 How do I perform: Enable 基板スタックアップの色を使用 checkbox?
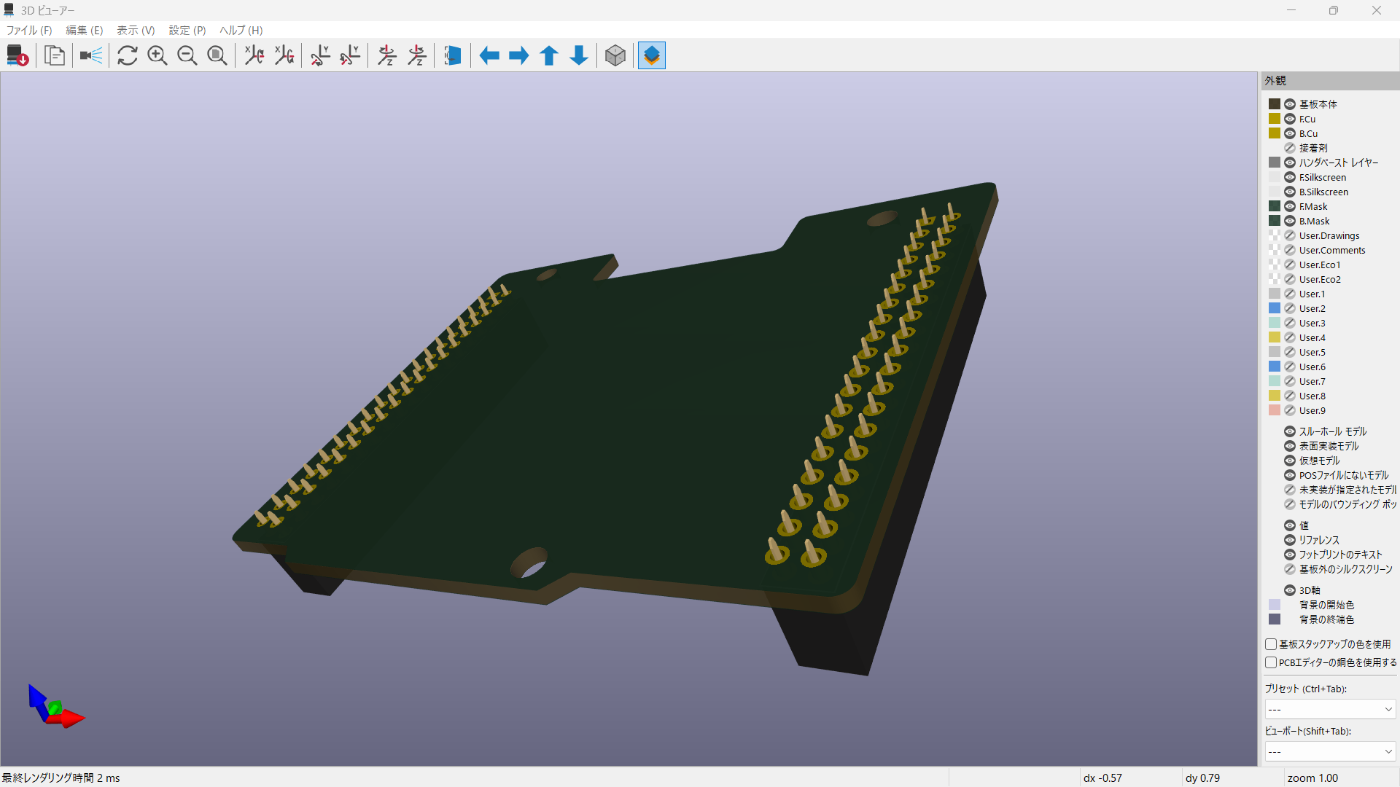[x=1271, y=645]
